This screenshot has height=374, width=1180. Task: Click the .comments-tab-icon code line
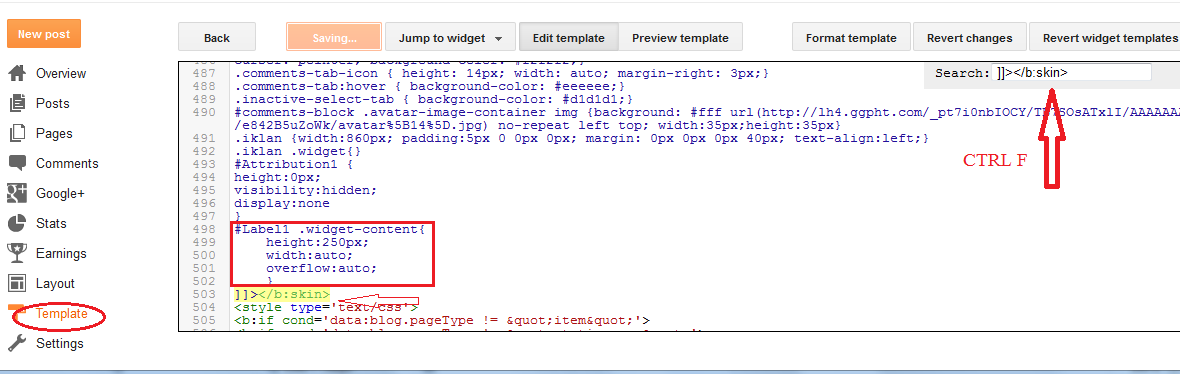pyautogui.click(x=501, y=74)
